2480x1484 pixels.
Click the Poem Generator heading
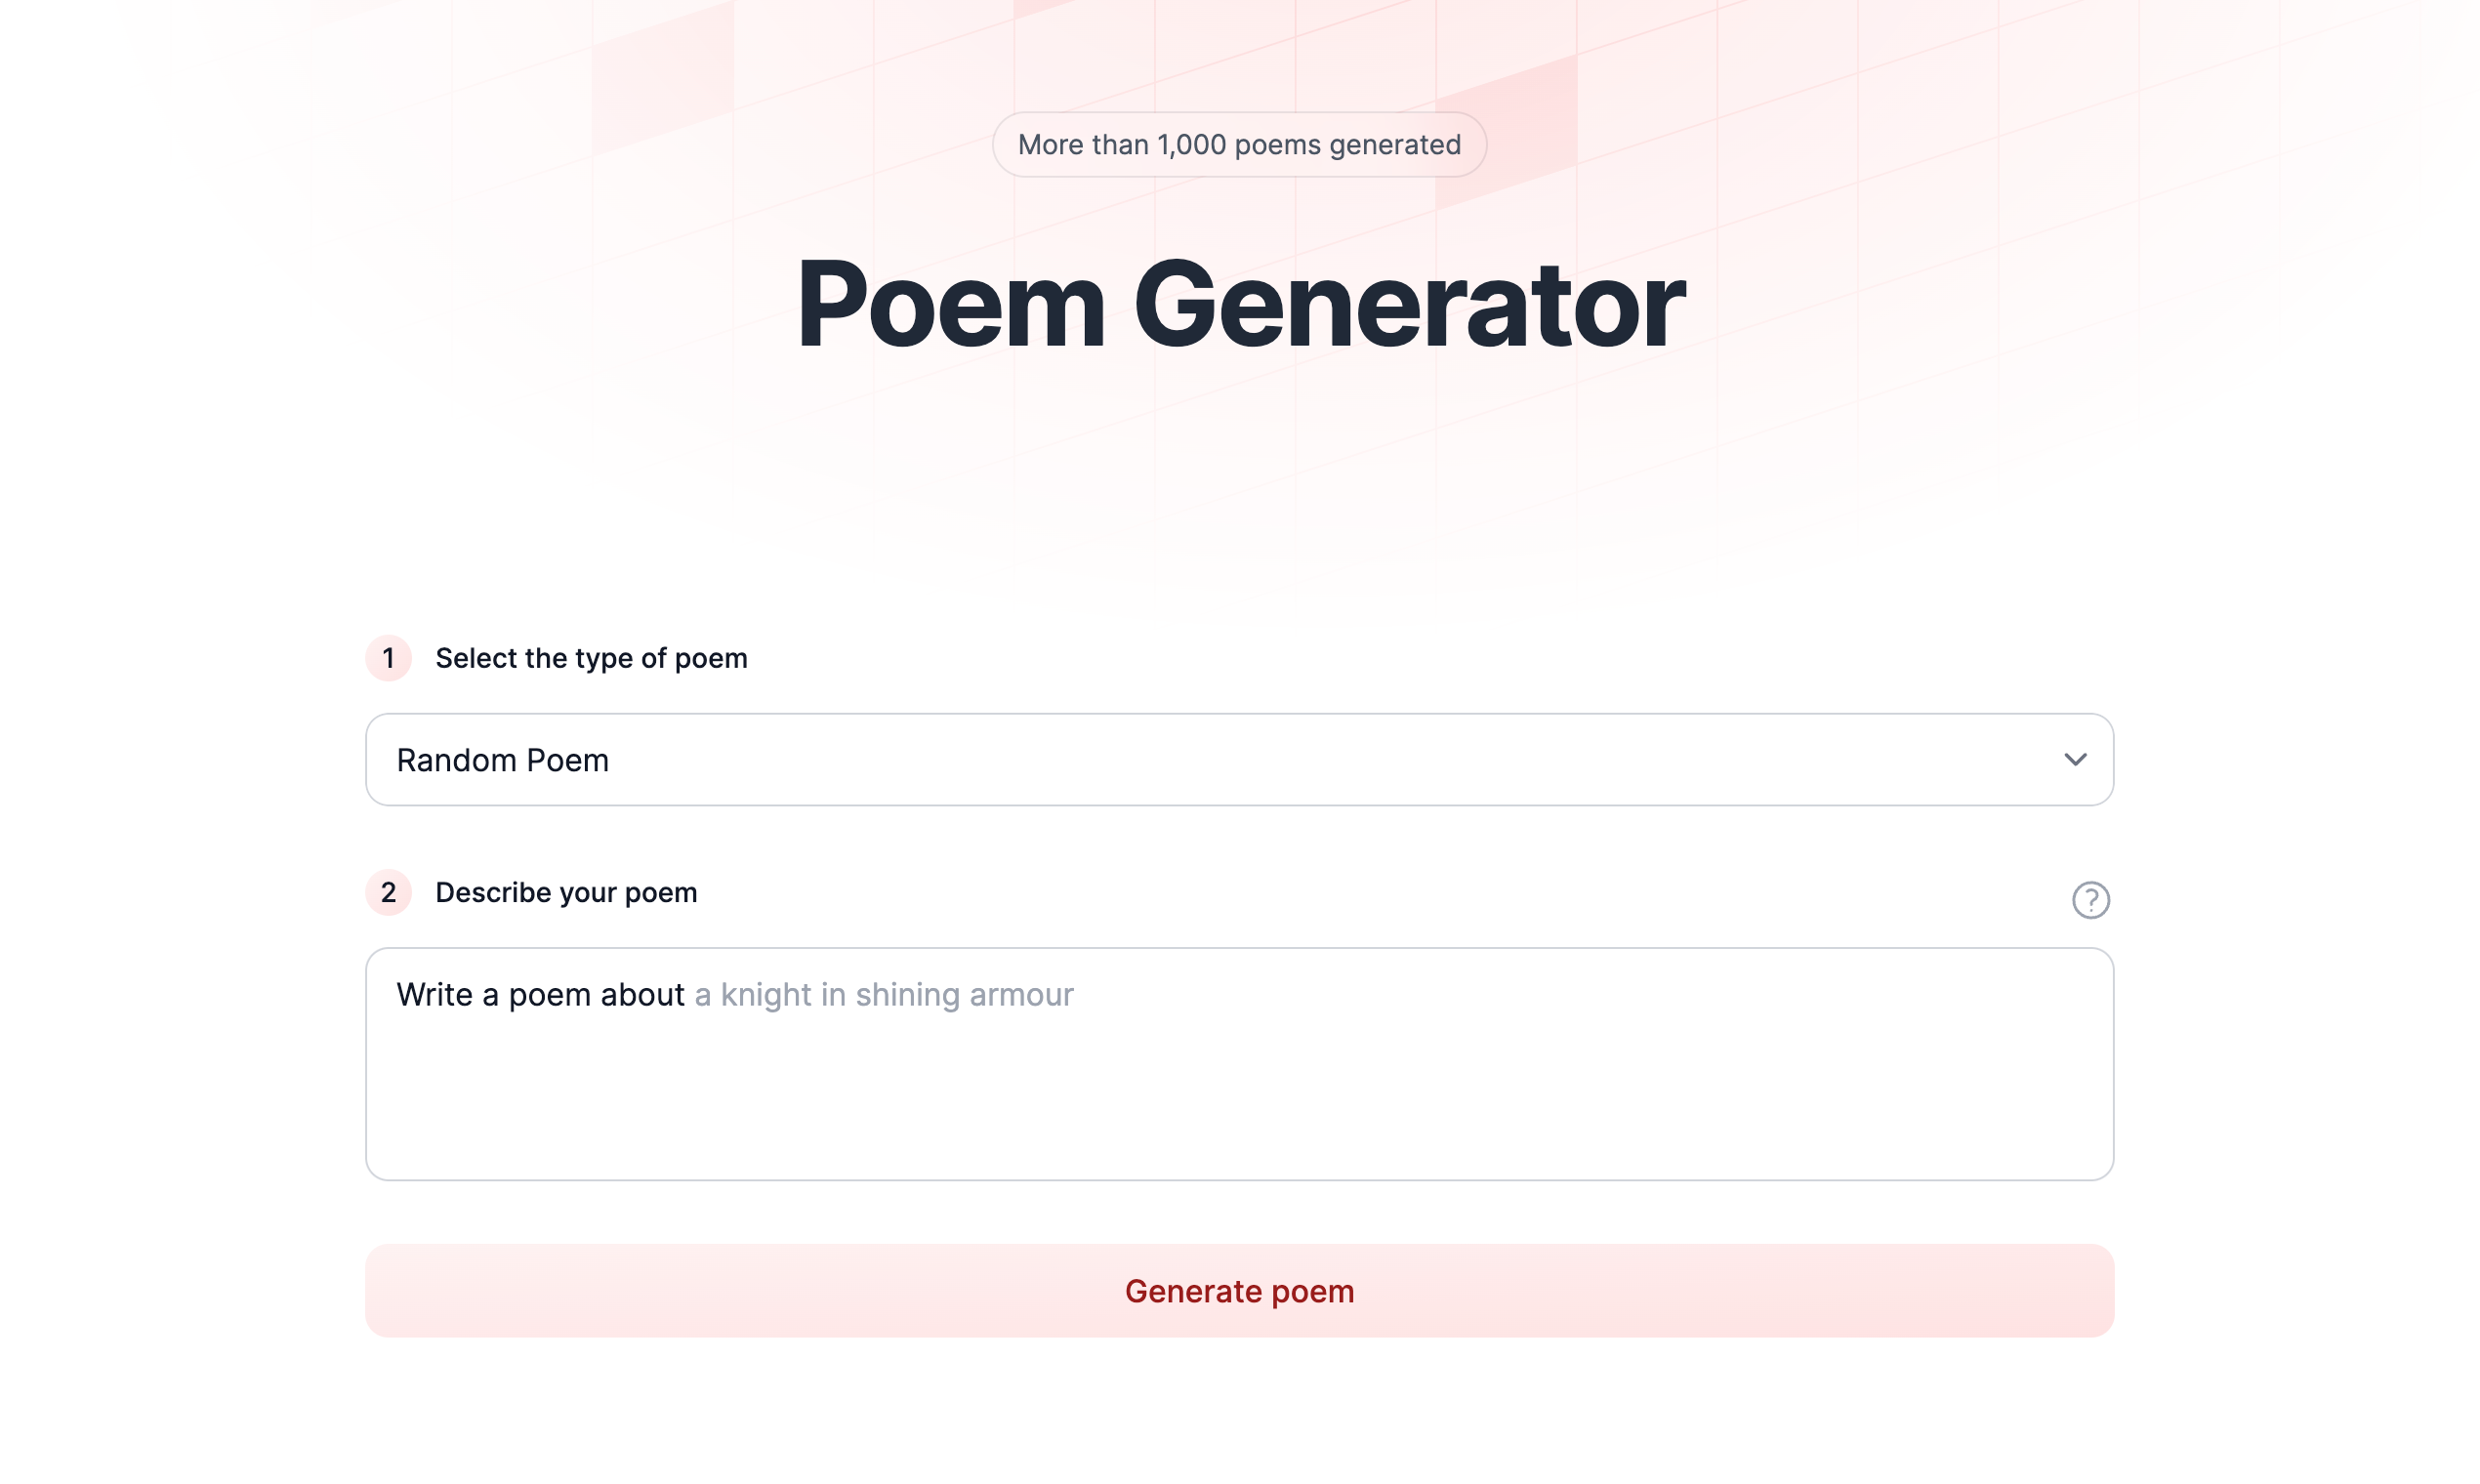[x=1240, y=305]
